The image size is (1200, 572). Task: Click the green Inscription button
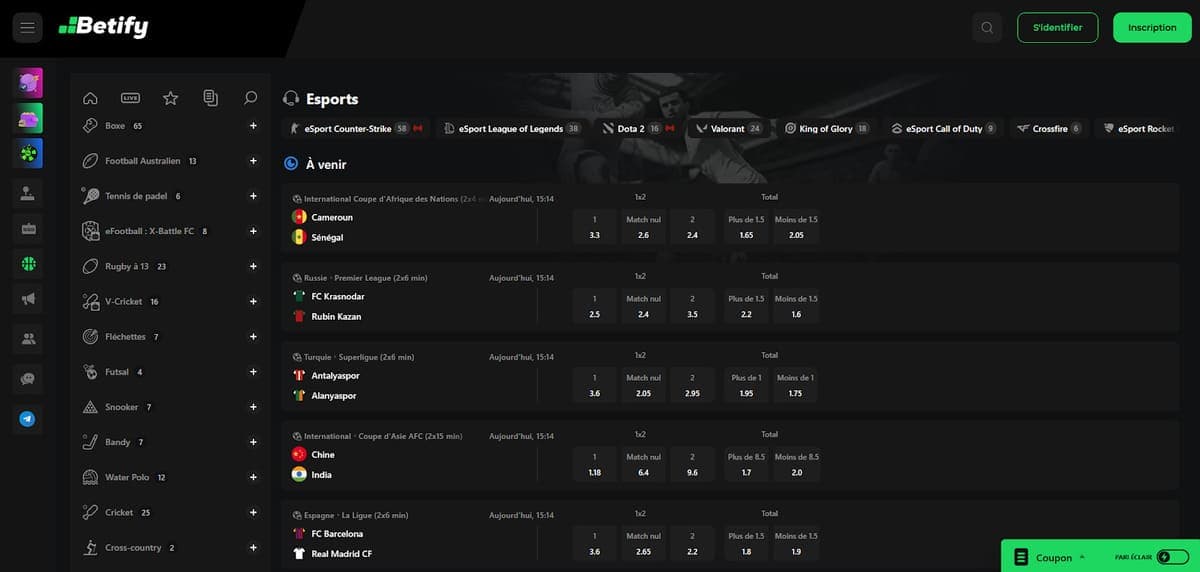point(1152,28)
